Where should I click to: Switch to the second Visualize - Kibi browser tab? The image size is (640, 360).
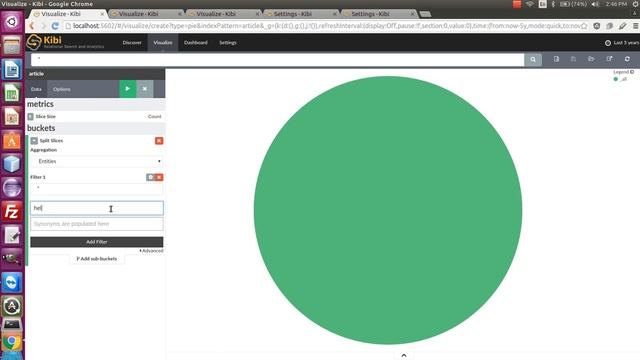[x=146, y=14]
